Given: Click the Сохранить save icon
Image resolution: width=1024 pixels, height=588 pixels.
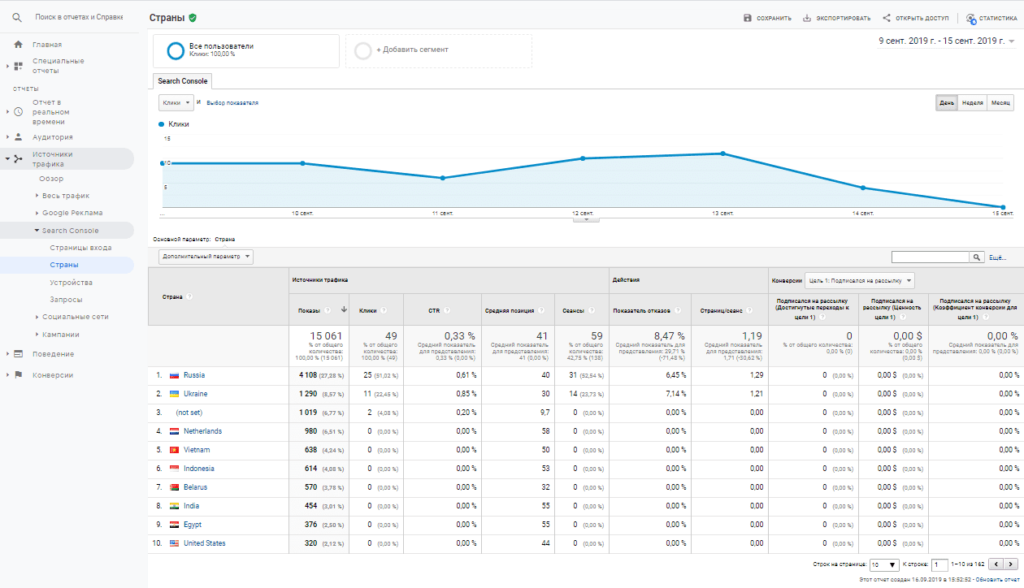Looking at the screenshot, I should click(x=747, y=18).
